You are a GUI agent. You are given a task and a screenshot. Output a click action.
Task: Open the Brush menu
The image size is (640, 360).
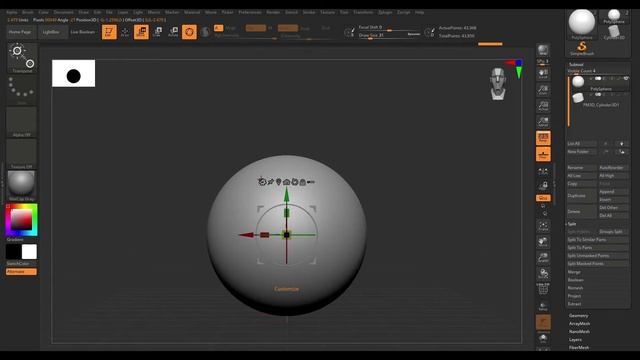point(28,12)
